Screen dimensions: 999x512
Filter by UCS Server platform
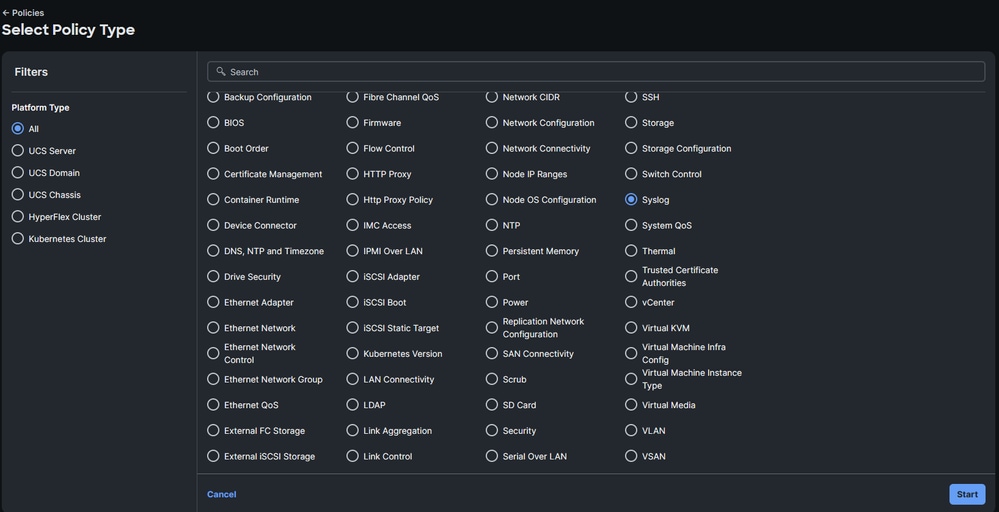tap(18, 150)
